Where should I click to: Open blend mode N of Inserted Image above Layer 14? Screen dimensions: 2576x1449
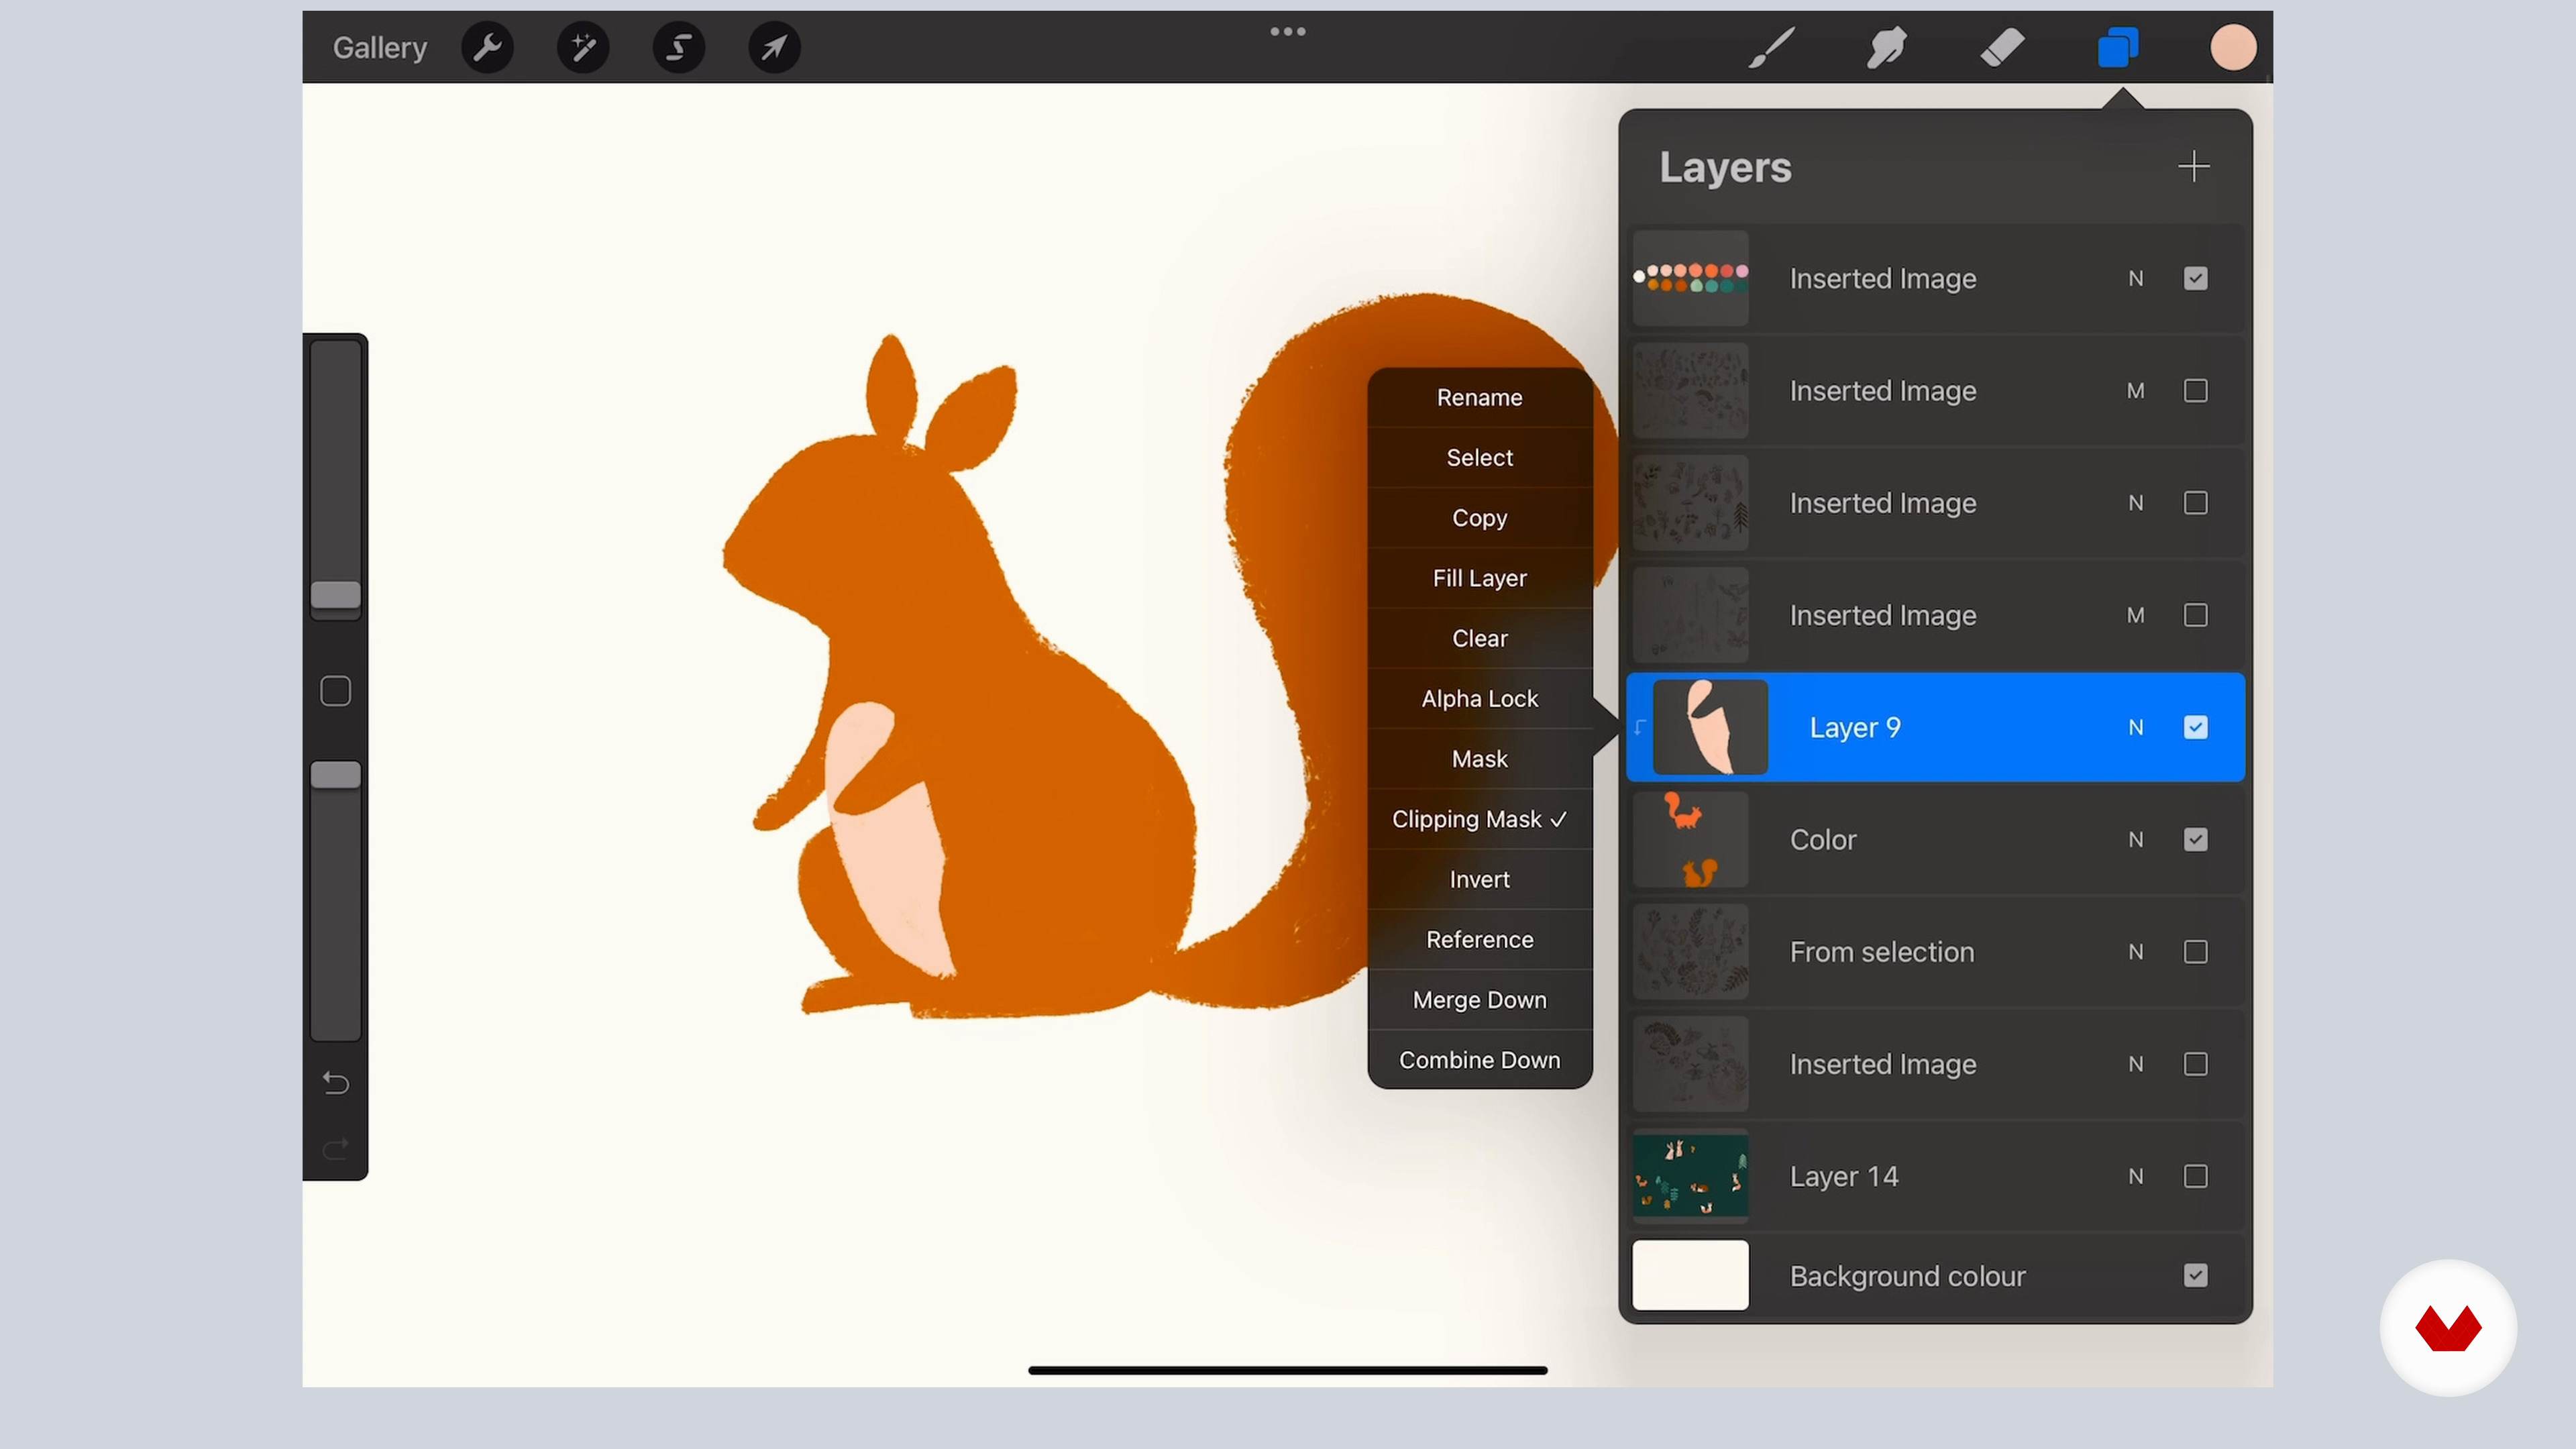click(x=2135, y=1064)
